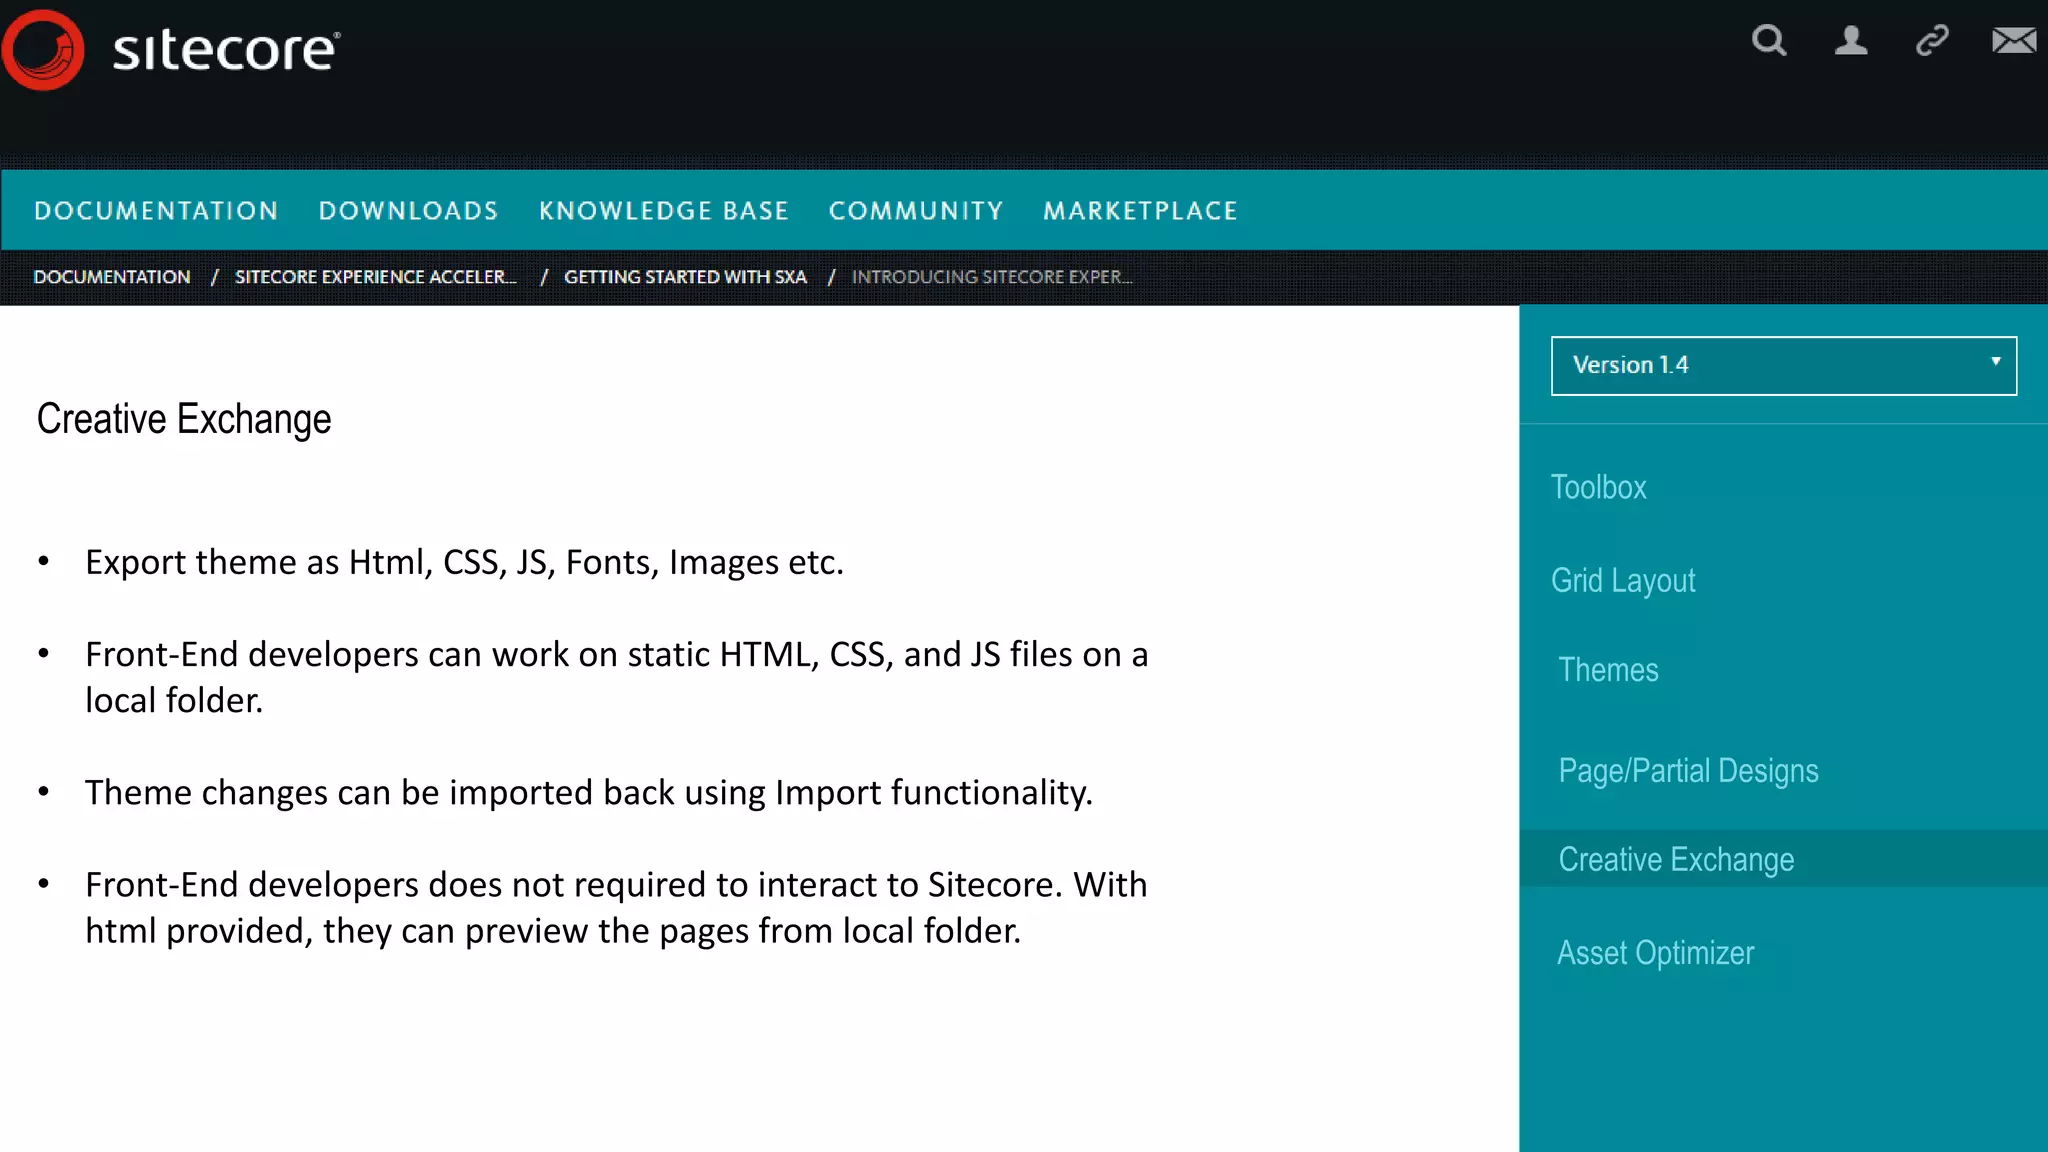
Task: Open the Version 1.4 dropdown
Action: tap(1770, 365)
